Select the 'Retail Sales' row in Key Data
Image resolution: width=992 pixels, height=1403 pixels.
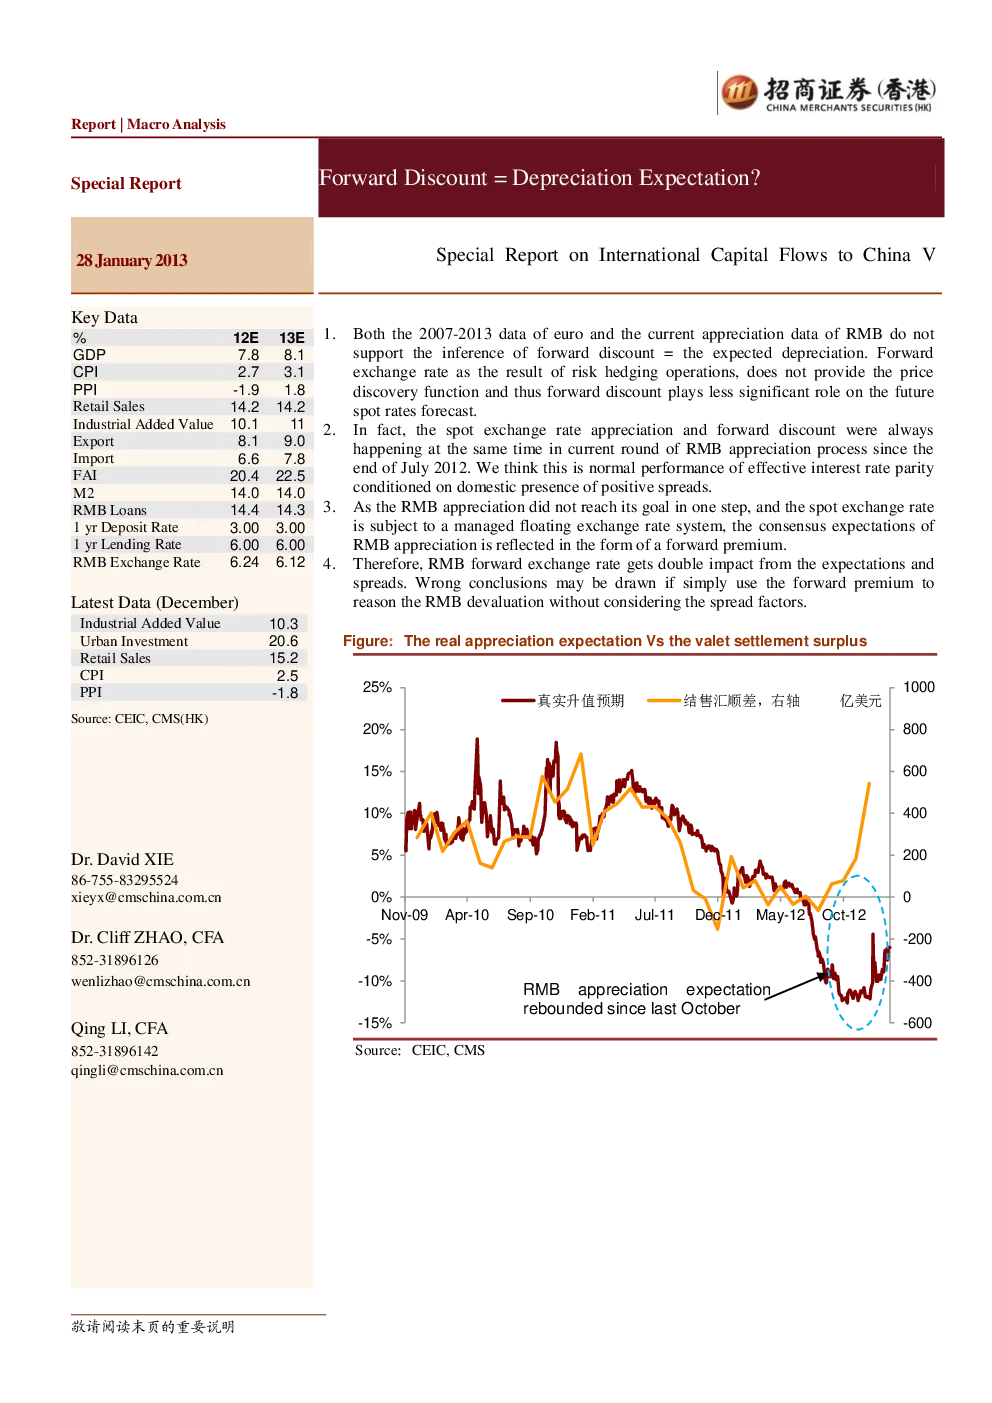point(190,407)
